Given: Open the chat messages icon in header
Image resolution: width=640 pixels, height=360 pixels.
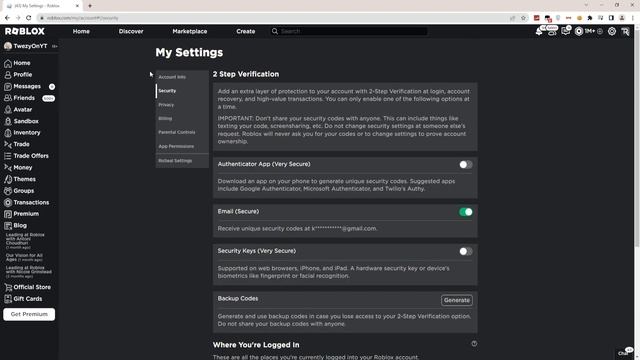Looking at the screenshot, I should pos(565,31).
